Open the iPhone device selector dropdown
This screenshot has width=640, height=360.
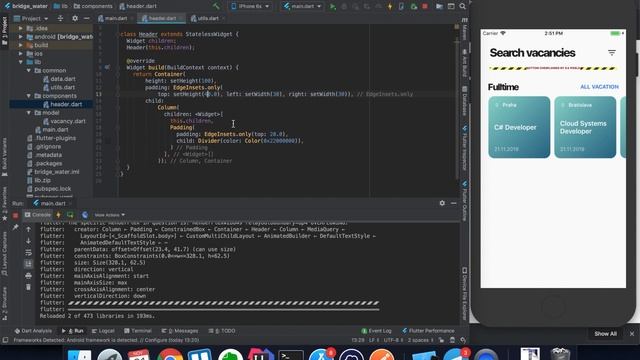pos(250,7)
